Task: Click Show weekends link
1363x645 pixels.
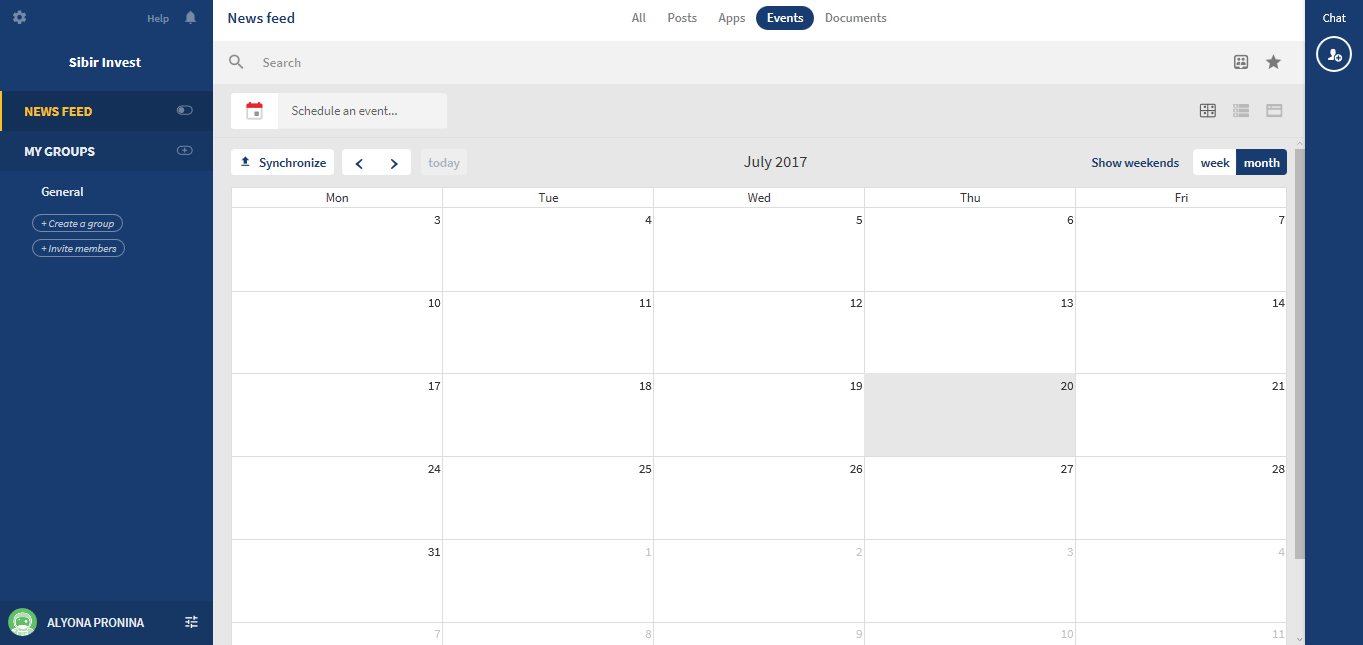Action: [x=1135, y=163]
